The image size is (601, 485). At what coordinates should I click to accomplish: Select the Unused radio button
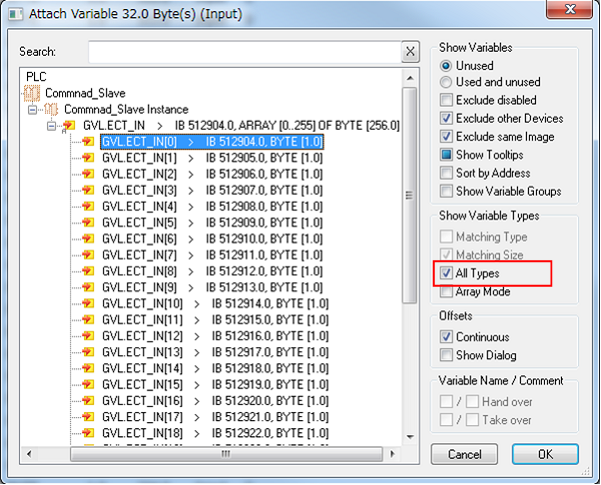[x=447, y=65]
